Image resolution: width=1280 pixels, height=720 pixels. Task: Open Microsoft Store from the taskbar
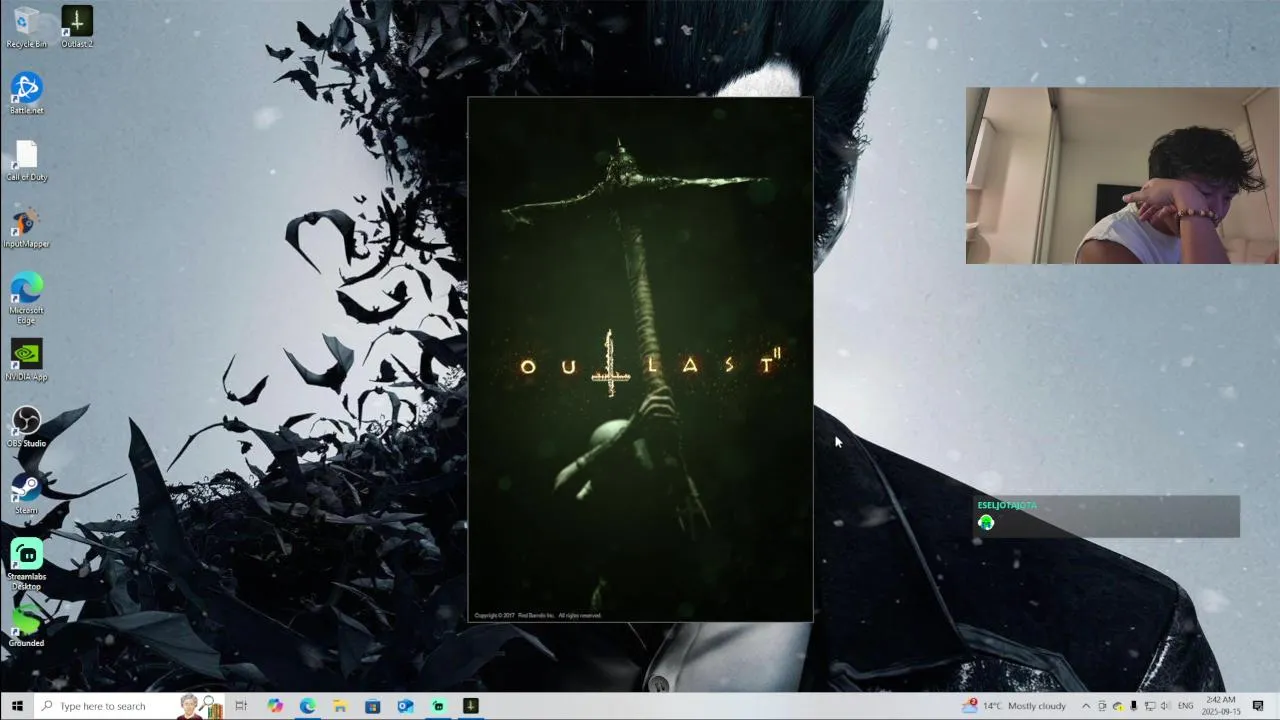tap(372, 706)
